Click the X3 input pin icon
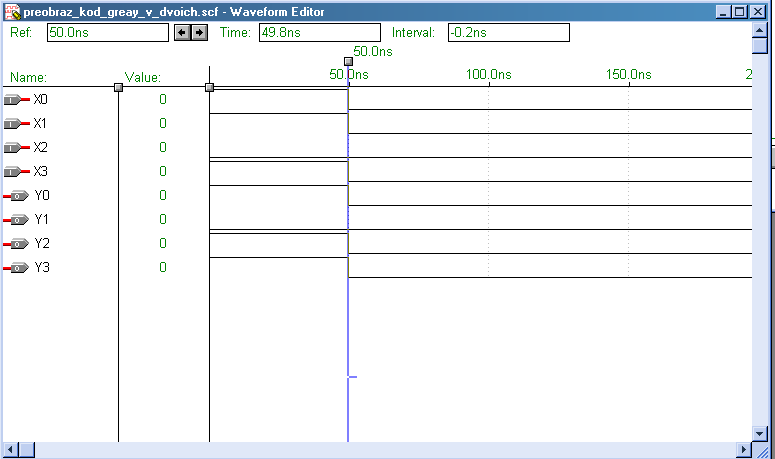775x459 pixels. (17, 172)
